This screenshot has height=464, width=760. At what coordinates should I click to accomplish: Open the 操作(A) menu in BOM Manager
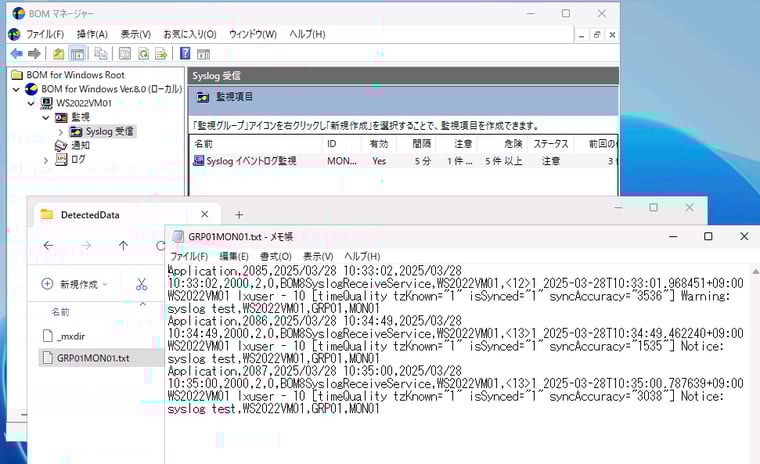[92, 34]
